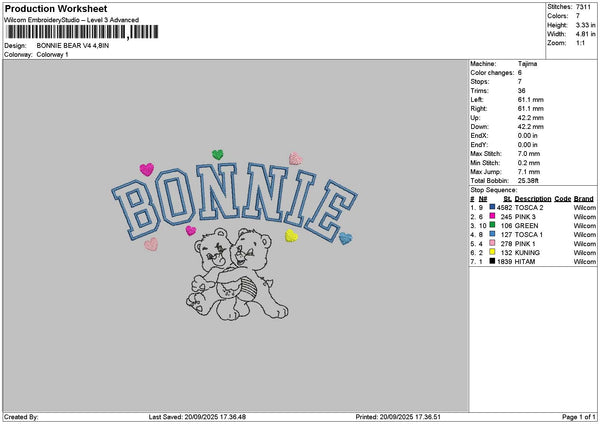Click the green heart above the BONNIE text
This screenshot has width=600, height=424.
point(217,155)
